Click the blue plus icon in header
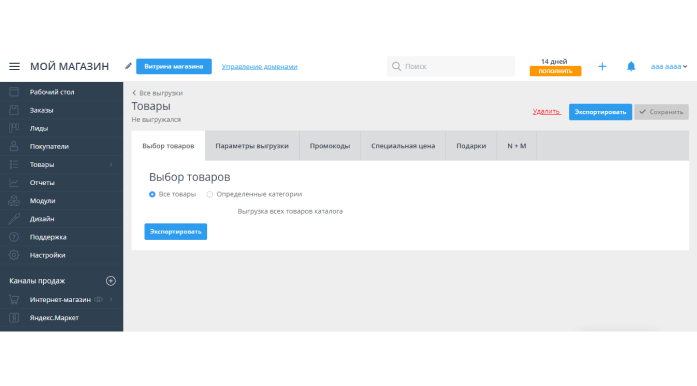This screenshot has width=697, height=386. 602,66
